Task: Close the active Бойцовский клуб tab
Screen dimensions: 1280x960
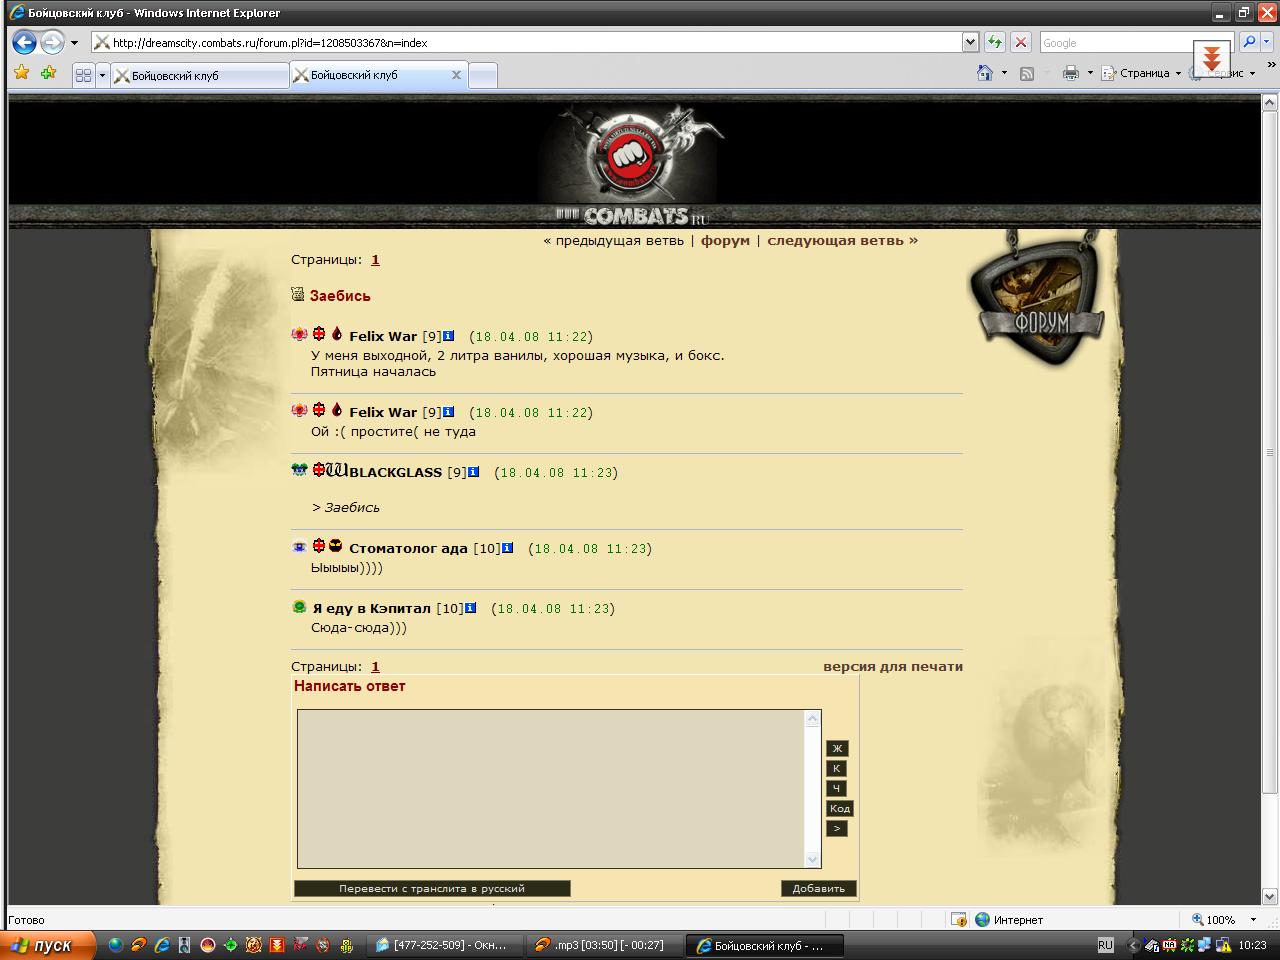Action: click(x=456, y=75)
